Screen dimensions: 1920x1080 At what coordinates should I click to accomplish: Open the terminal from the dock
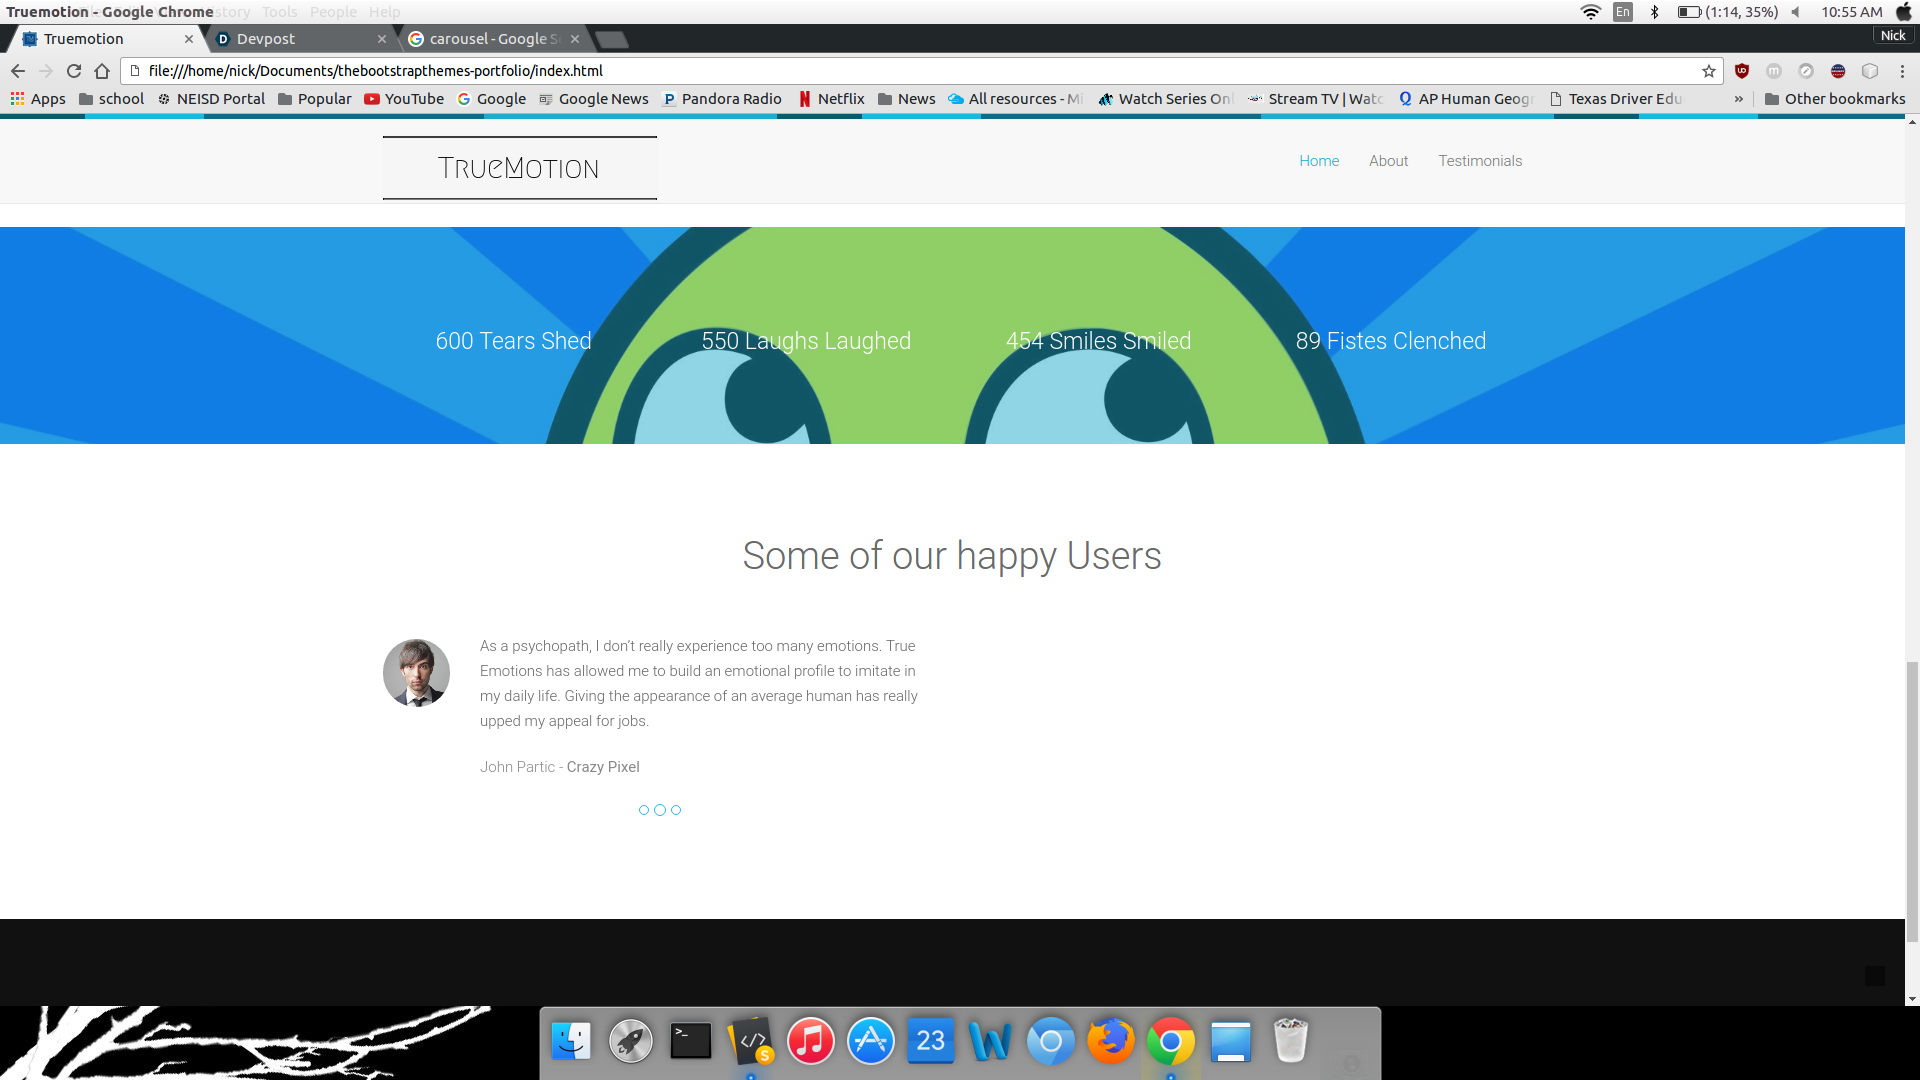point(690,1041)
